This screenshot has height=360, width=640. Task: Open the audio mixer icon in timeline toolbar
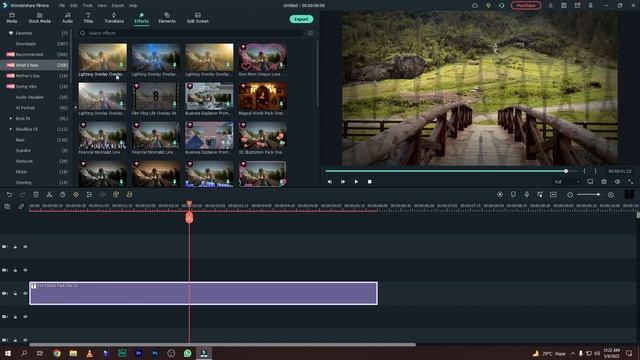pos(540,195)
